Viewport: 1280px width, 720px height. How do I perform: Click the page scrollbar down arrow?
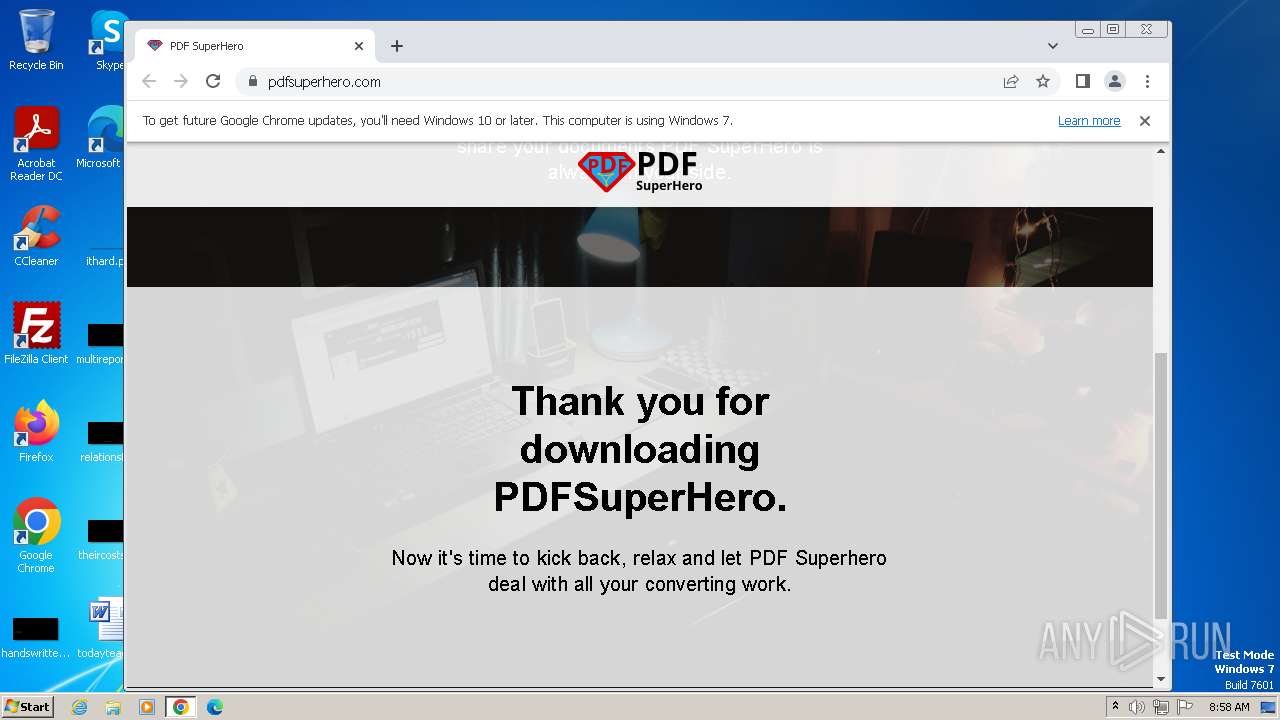(x=1161, y=679)
